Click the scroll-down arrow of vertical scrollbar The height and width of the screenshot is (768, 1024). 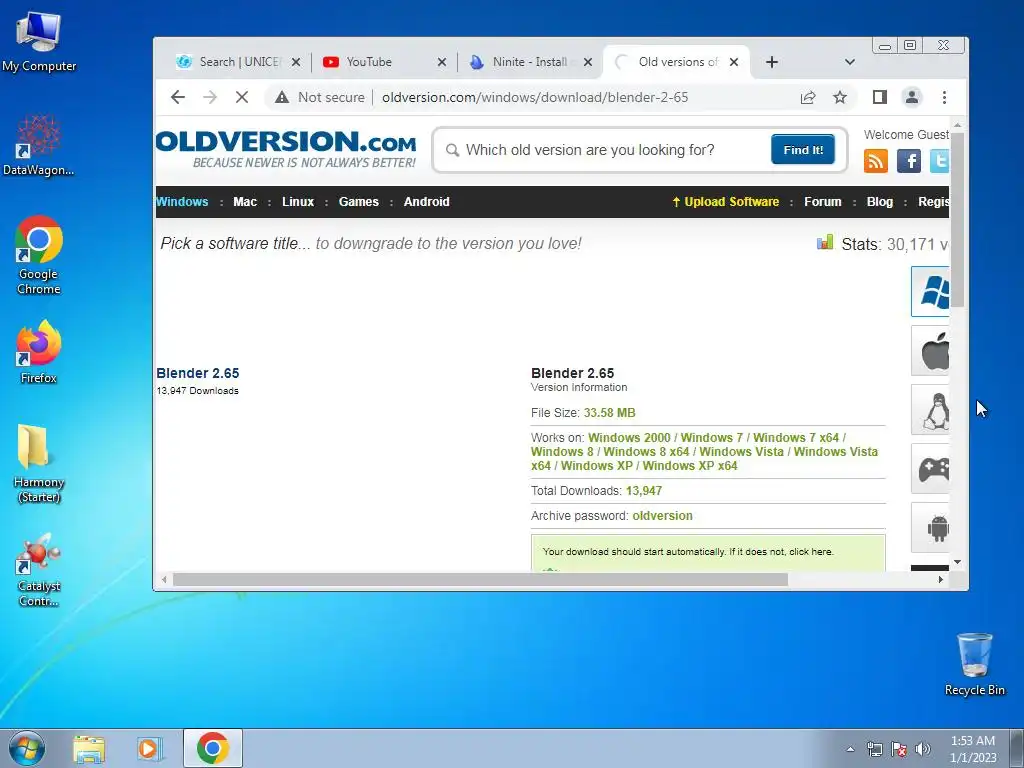957,562
